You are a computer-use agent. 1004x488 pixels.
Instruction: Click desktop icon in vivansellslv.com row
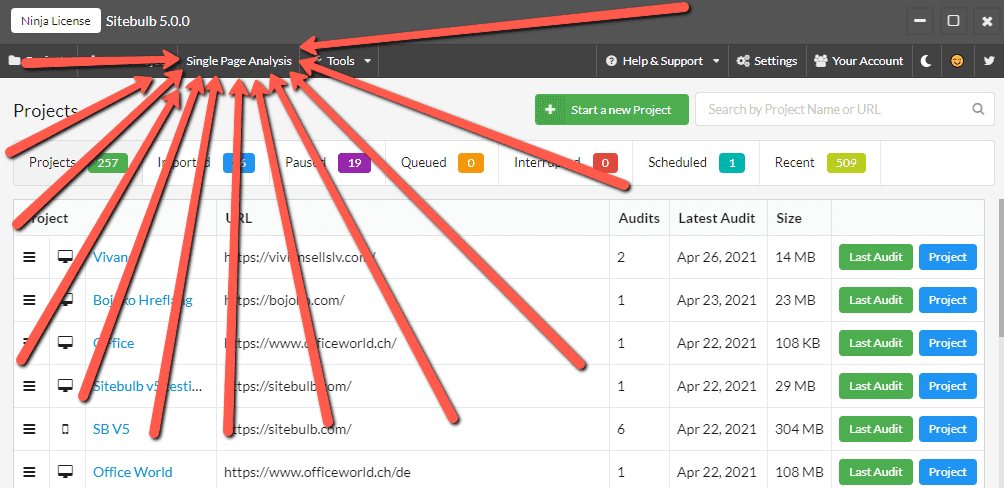pyautogui.click(x=65, y=257)
